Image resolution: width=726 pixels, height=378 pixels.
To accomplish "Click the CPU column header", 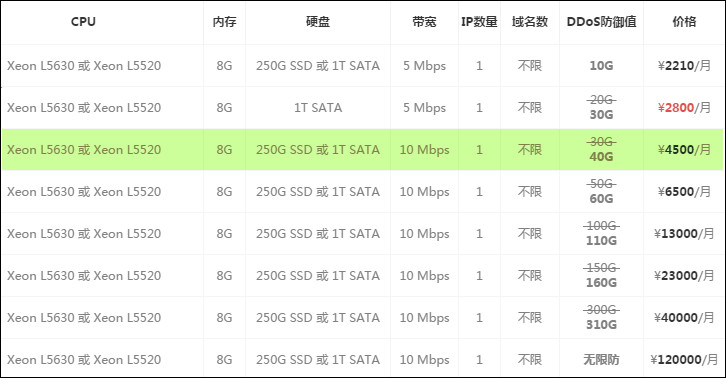I will click(83, 22).
